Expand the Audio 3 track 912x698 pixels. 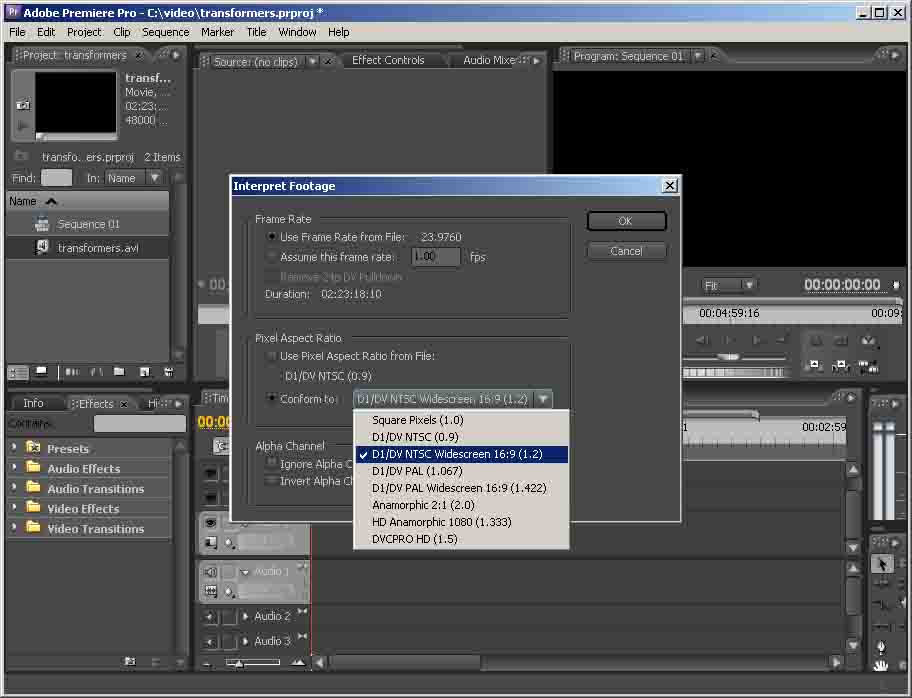pyautogui.click(x=245, y=641)
